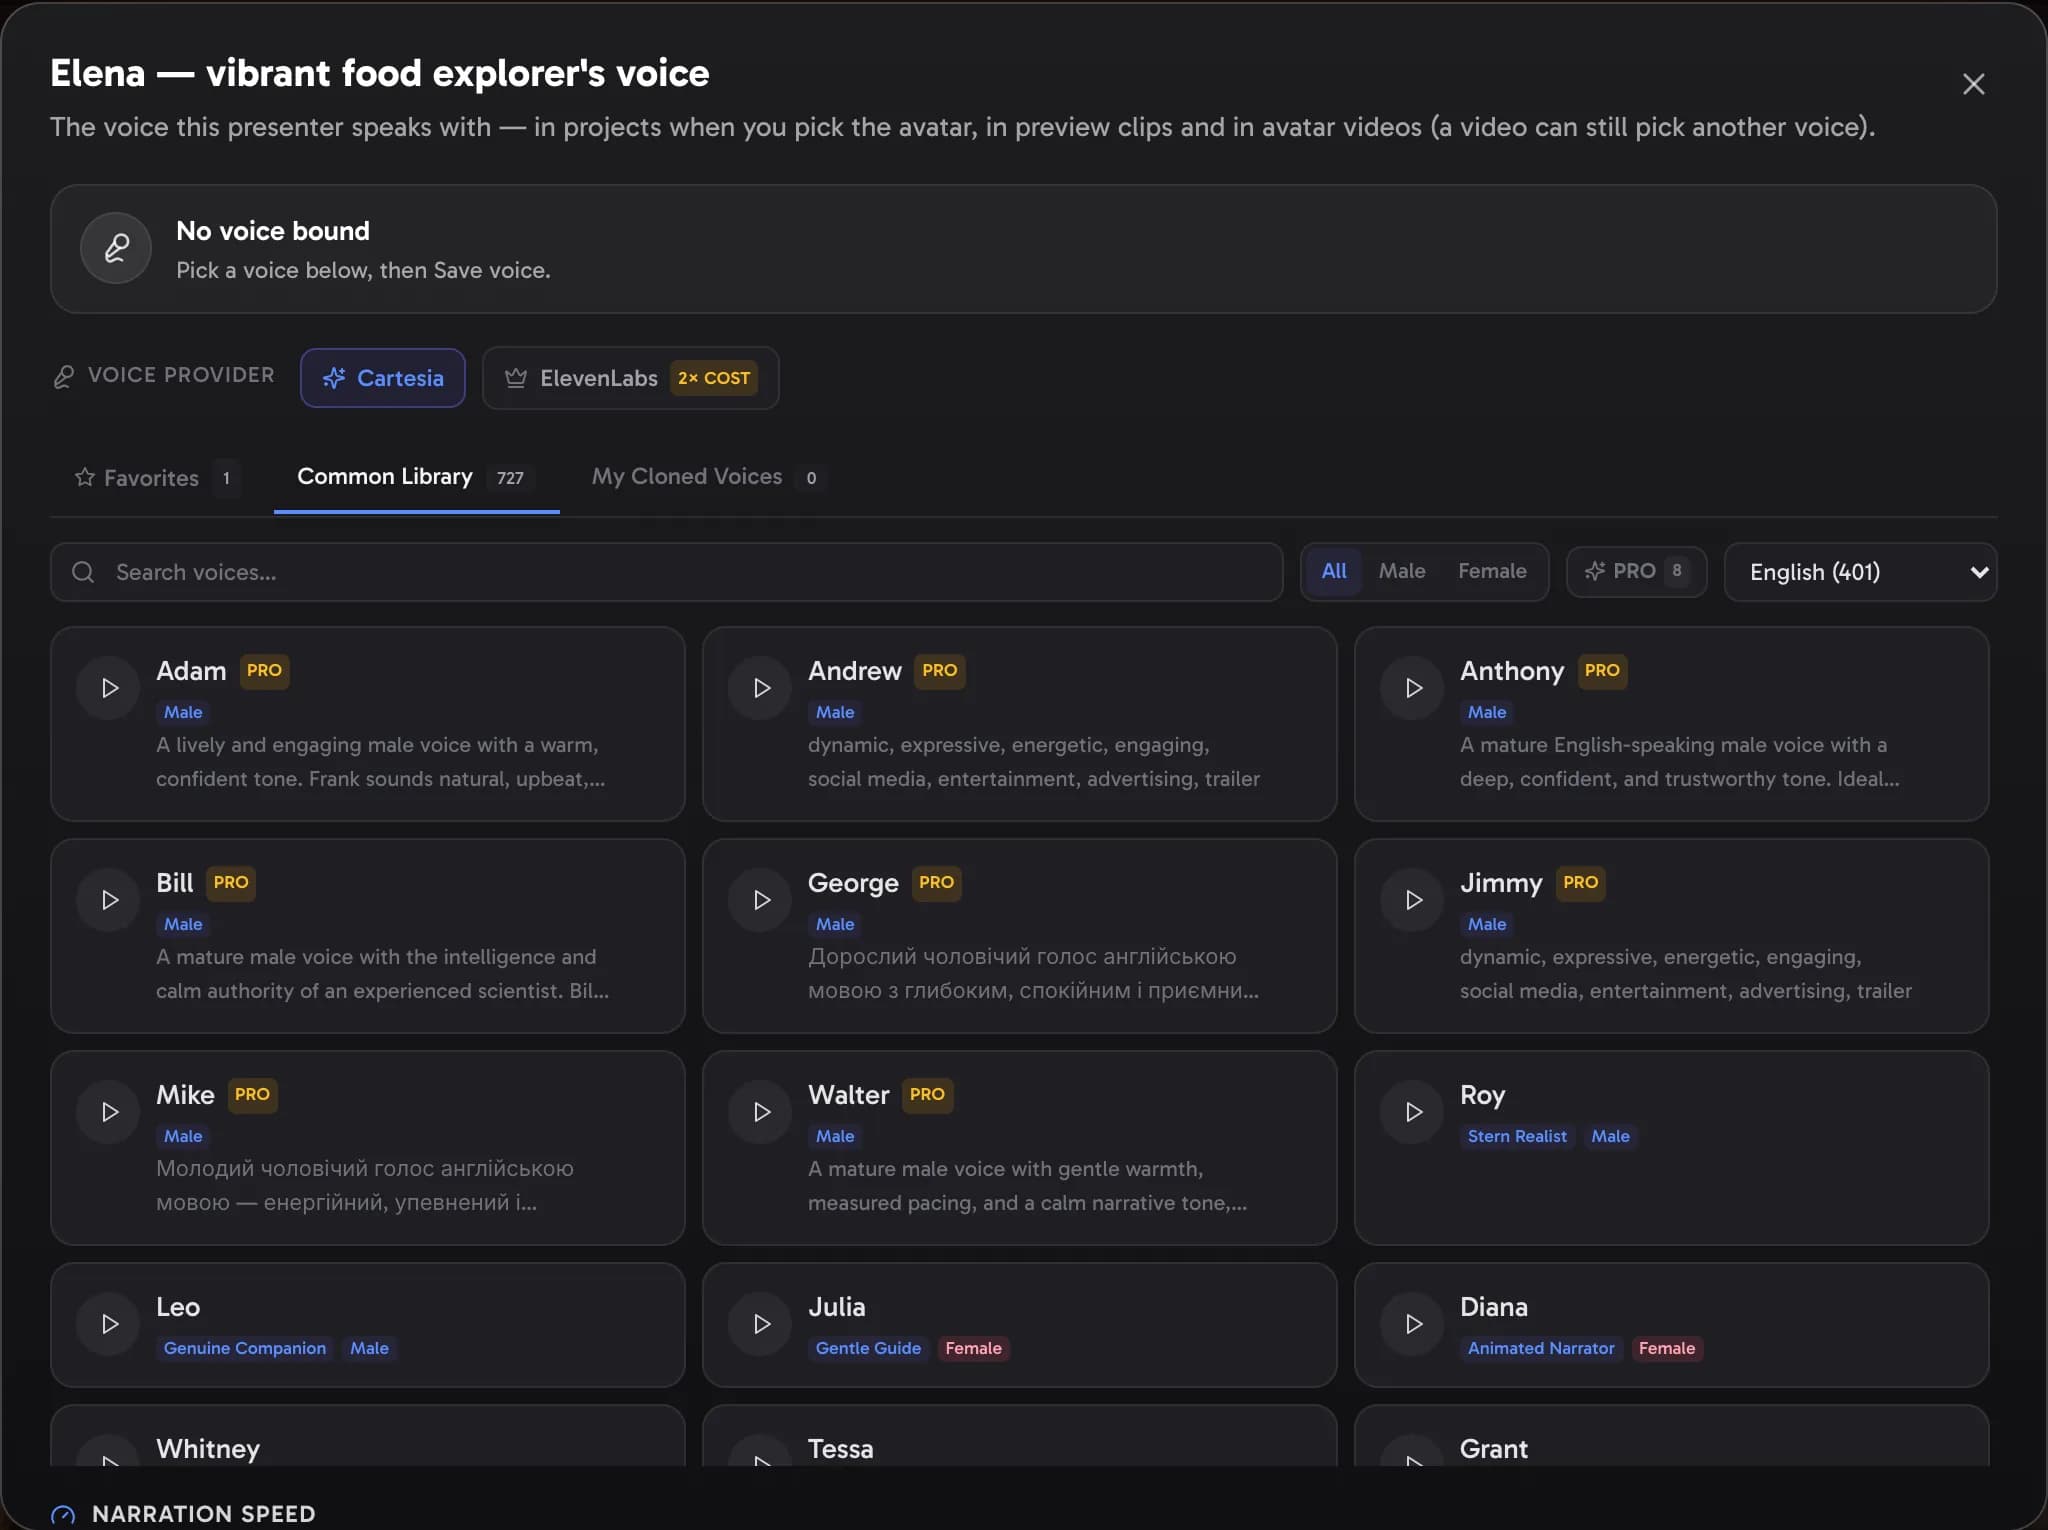Play the Andrew voice preview
Image resolution: width=2048 pixels, height=1530 pixels.
760,688
